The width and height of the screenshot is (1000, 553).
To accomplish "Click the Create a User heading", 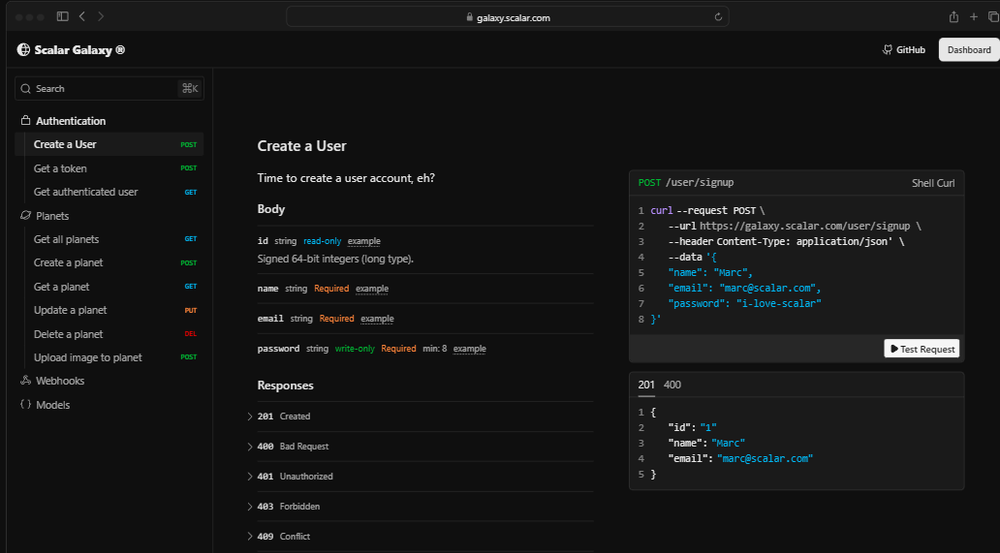I will (x=302, y=146).
